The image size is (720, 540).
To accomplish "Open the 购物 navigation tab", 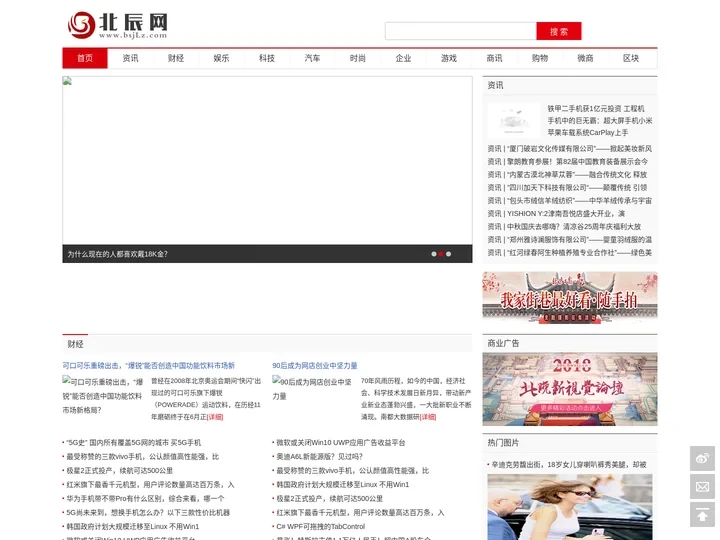I will tap(540, 58).
